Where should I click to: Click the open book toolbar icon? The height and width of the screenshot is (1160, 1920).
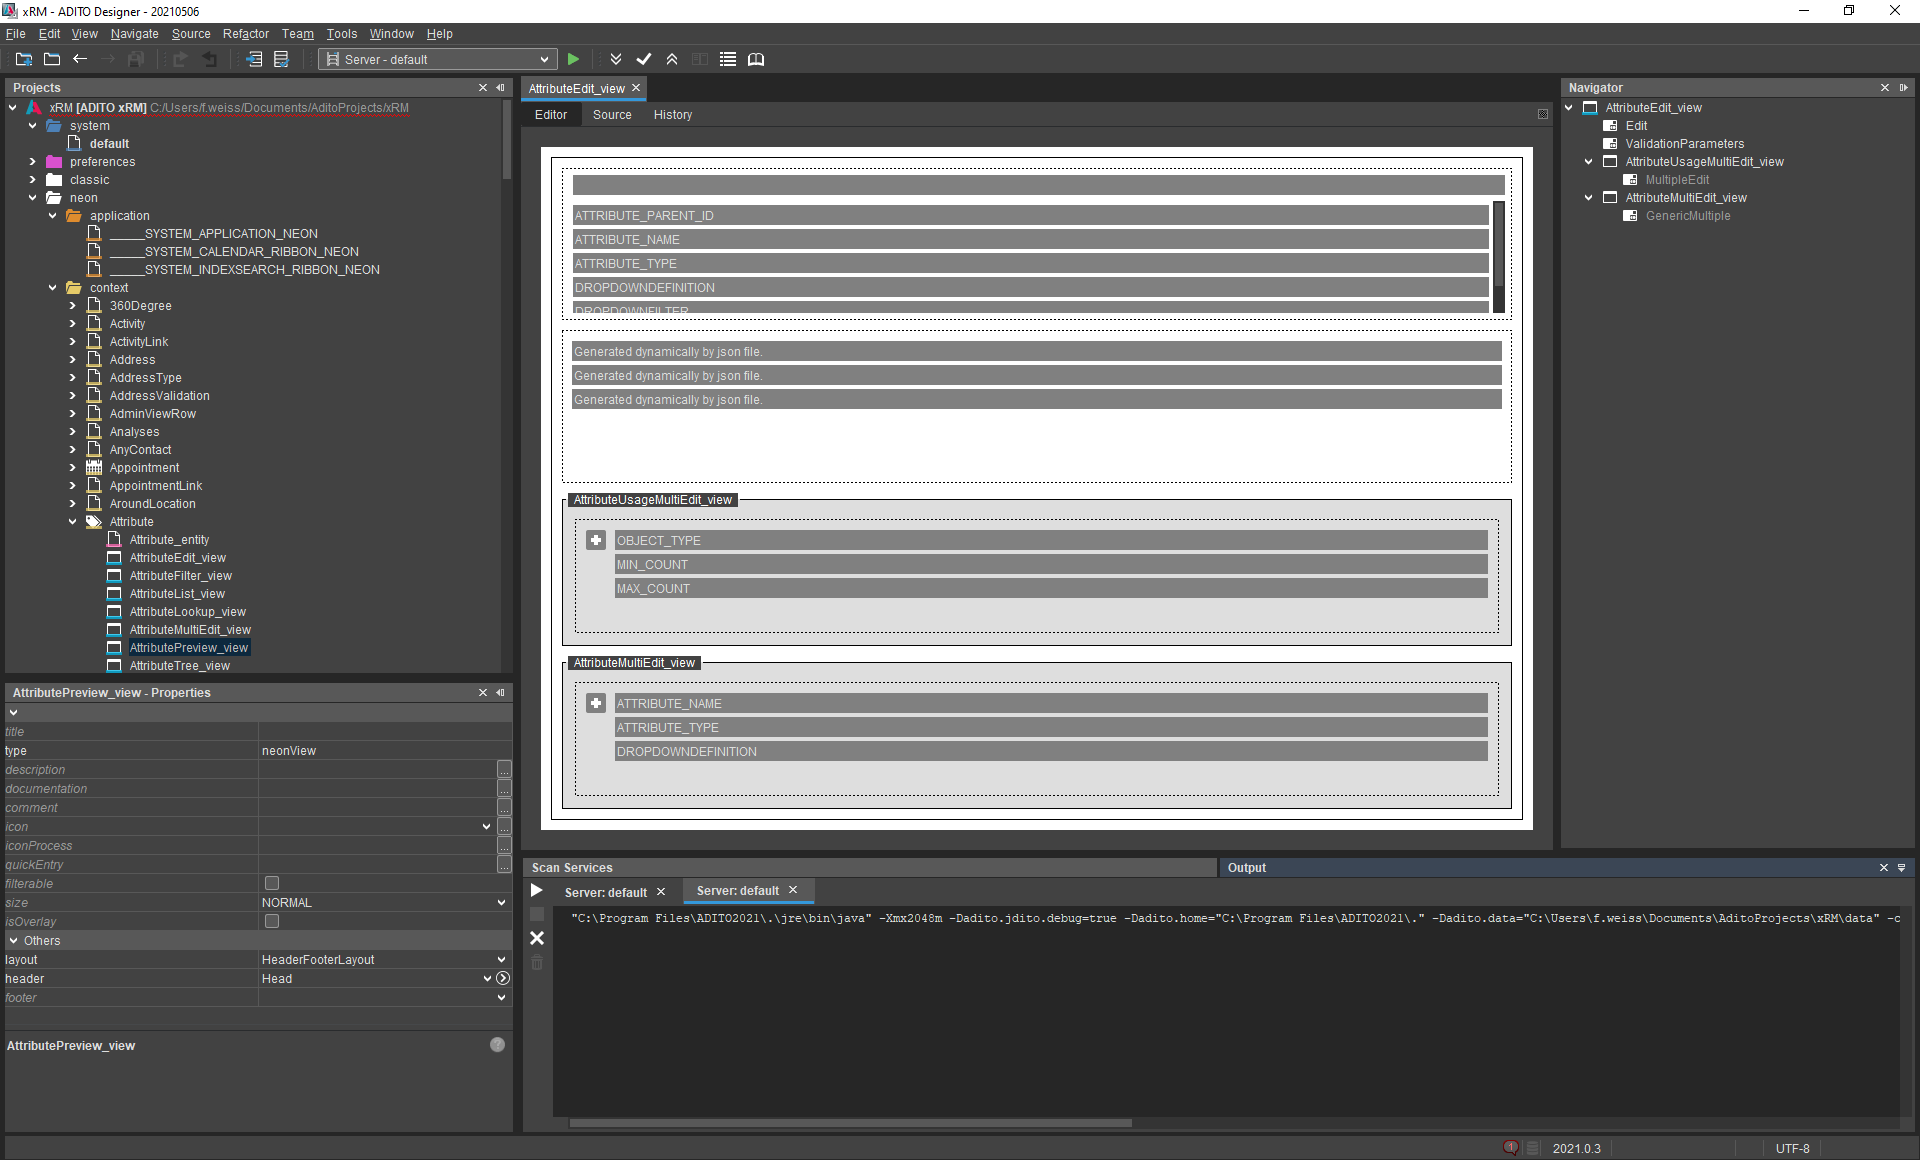[756, 60]
